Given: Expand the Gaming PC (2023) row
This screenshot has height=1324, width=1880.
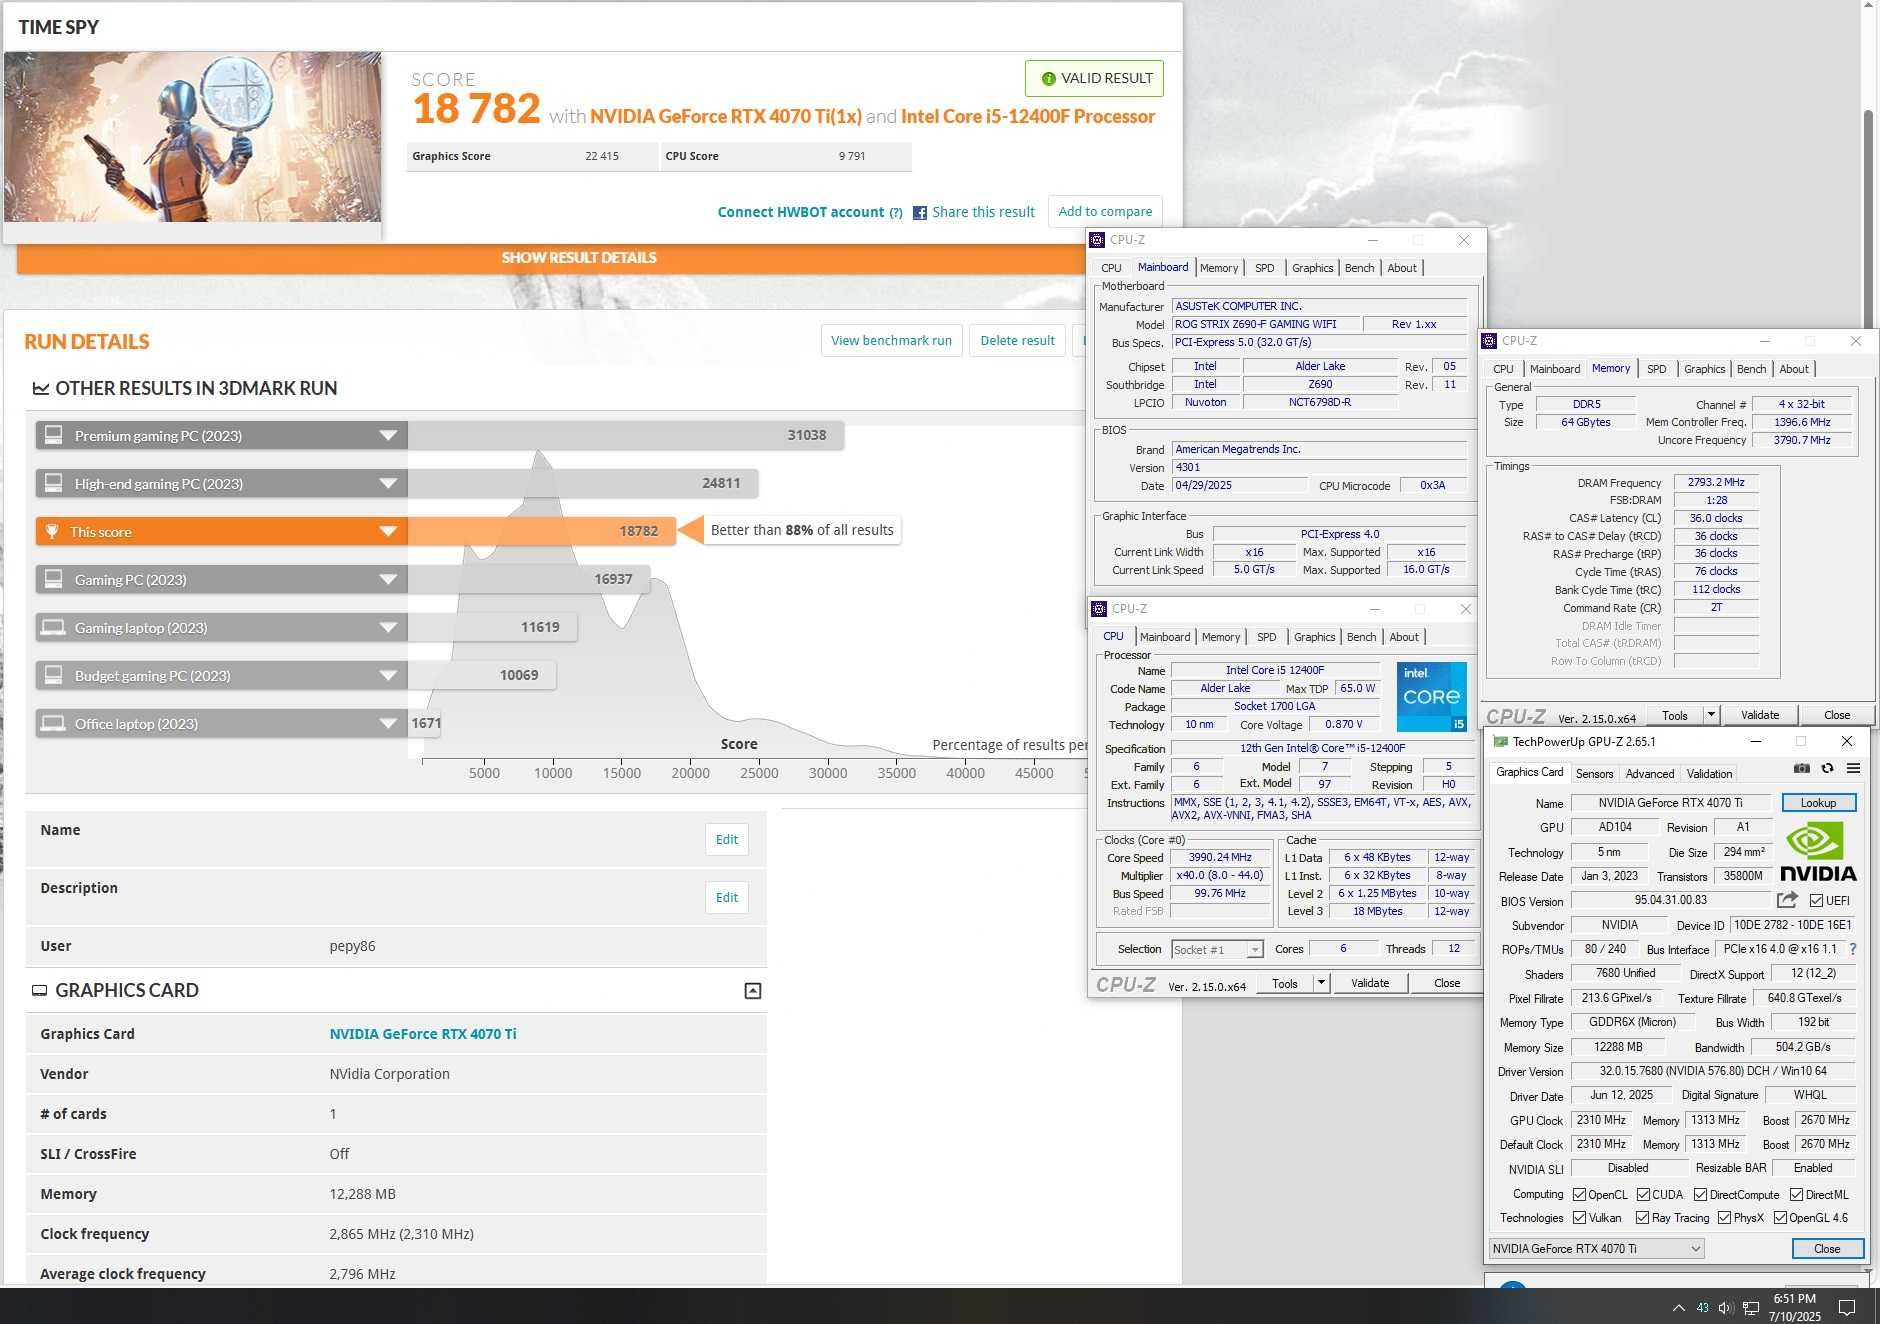Looking at the screenshot, I should pyautogui.click(x=388, y=579).
